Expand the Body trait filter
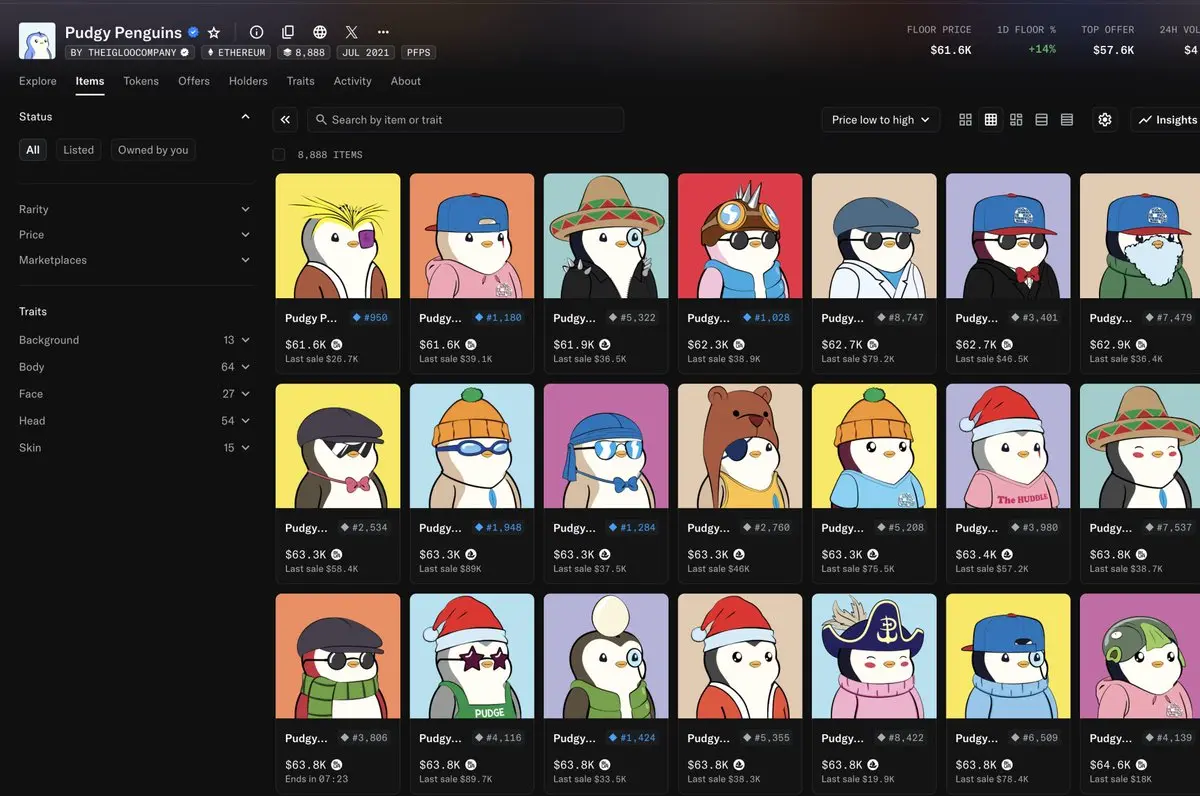This screenshot has height=796, width=1200. [x=135, y=367]
